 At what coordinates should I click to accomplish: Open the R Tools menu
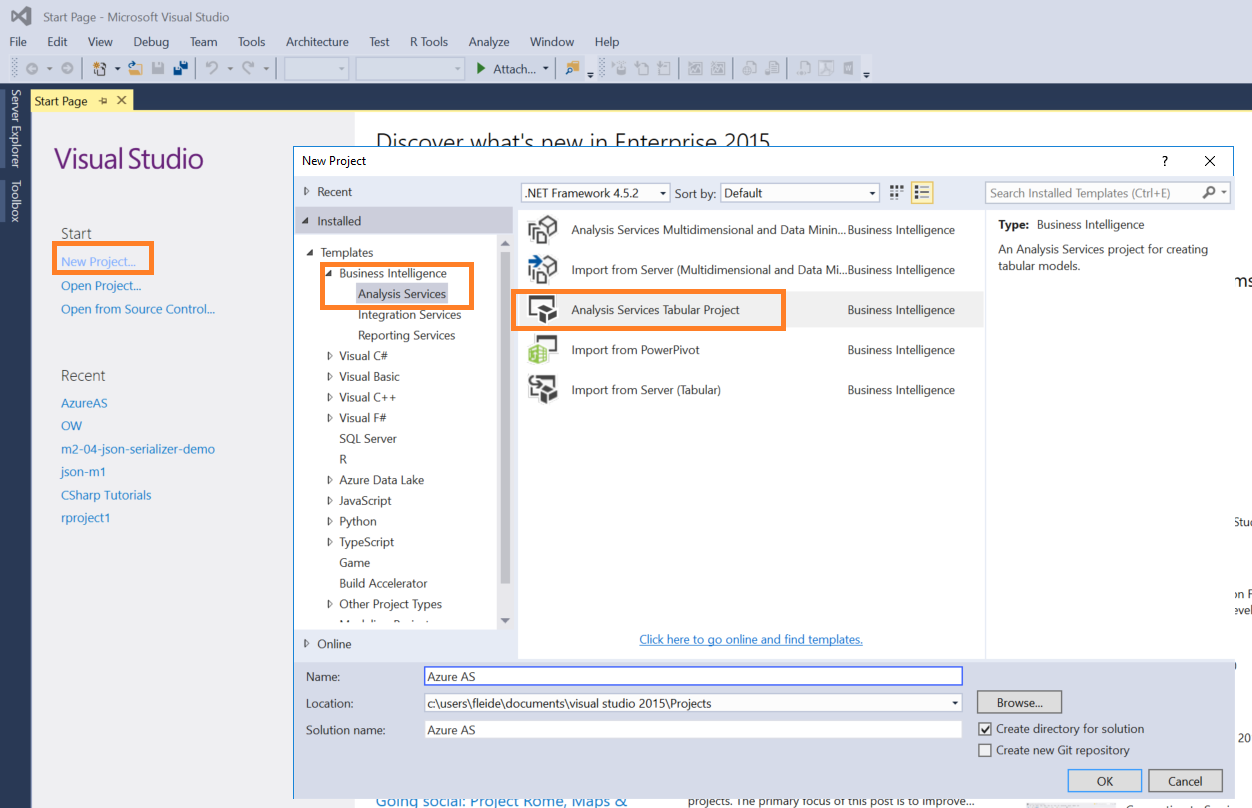(x=428, y=42)
